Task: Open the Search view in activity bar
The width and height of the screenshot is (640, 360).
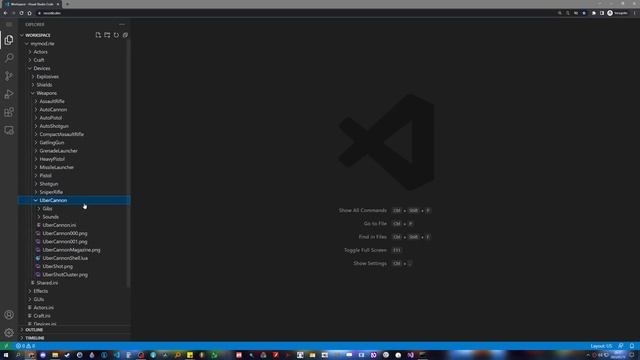Action: pos(9,58)
